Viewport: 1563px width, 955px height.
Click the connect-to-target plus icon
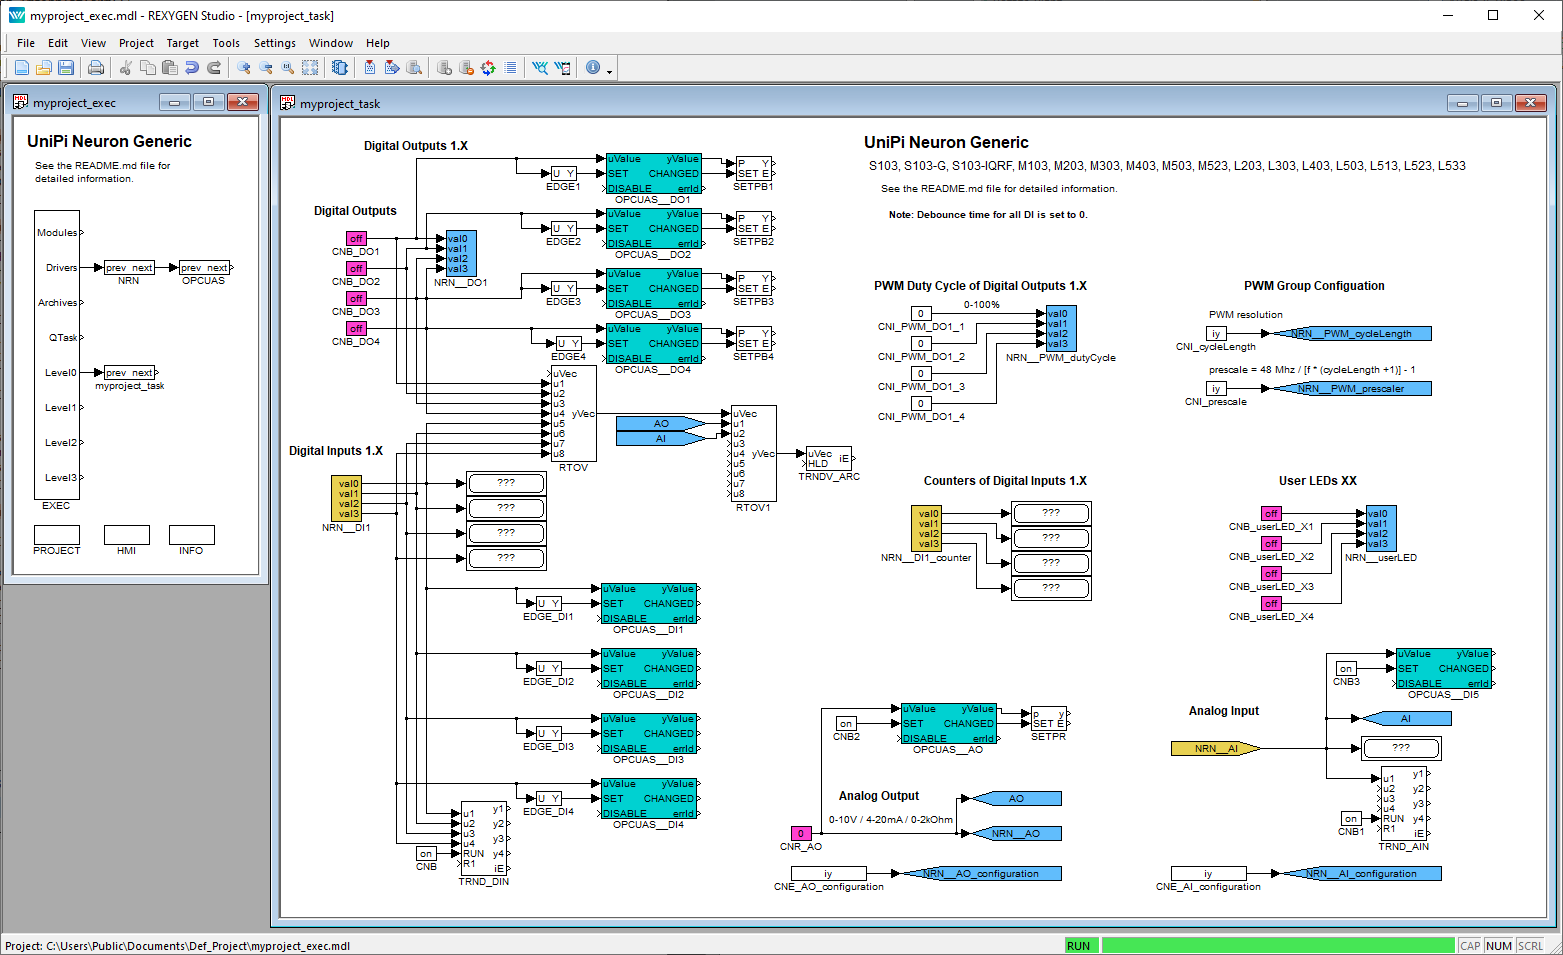coord(444,68)
